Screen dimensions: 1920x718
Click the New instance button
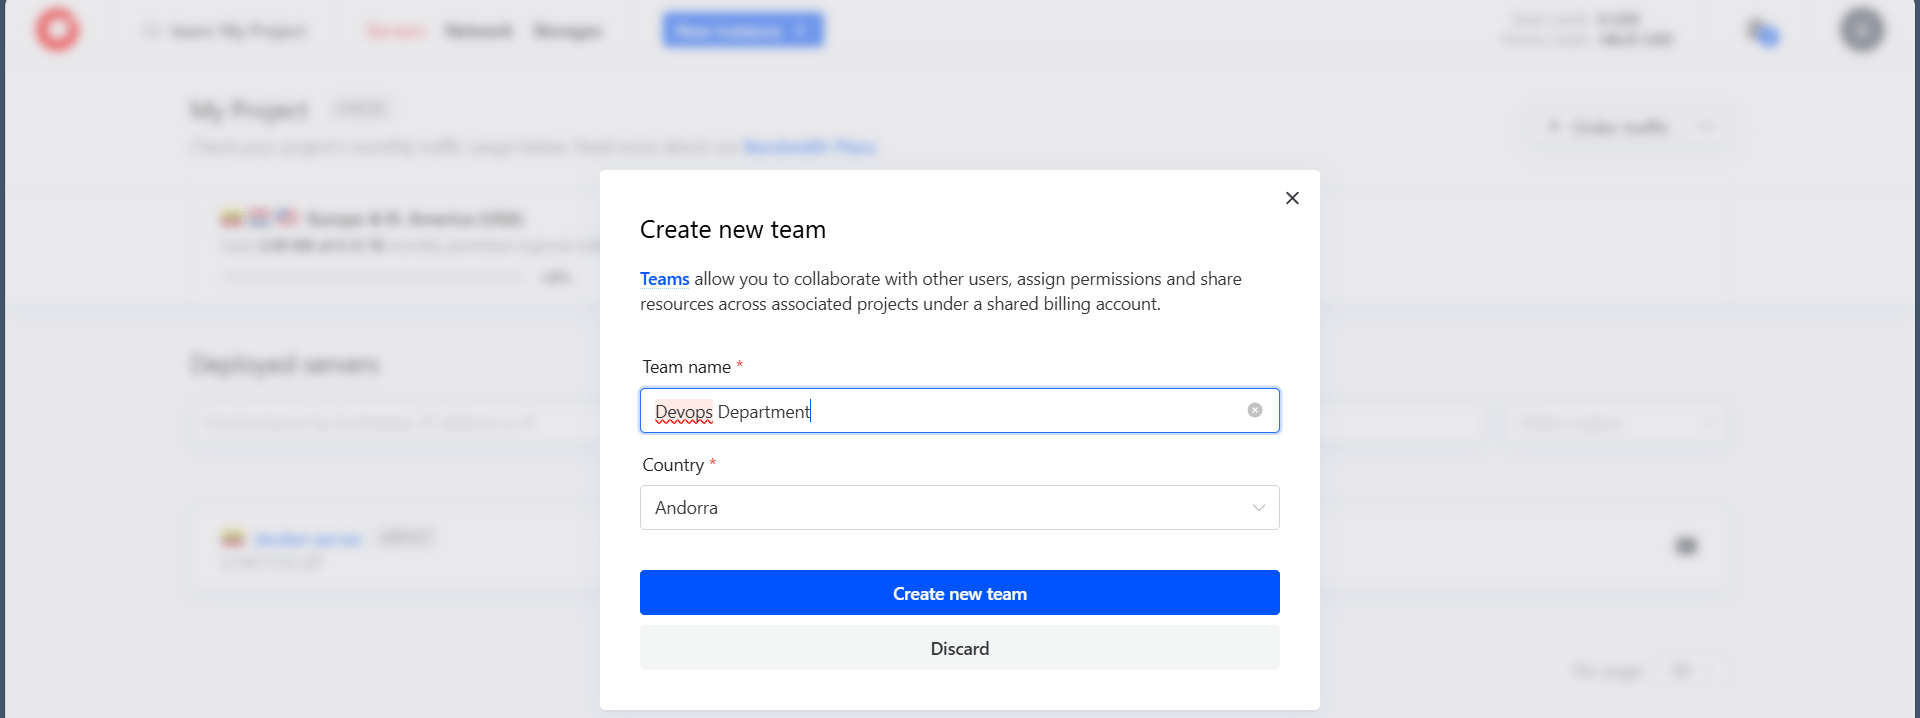pyautogui.click(x=742, y=30)
